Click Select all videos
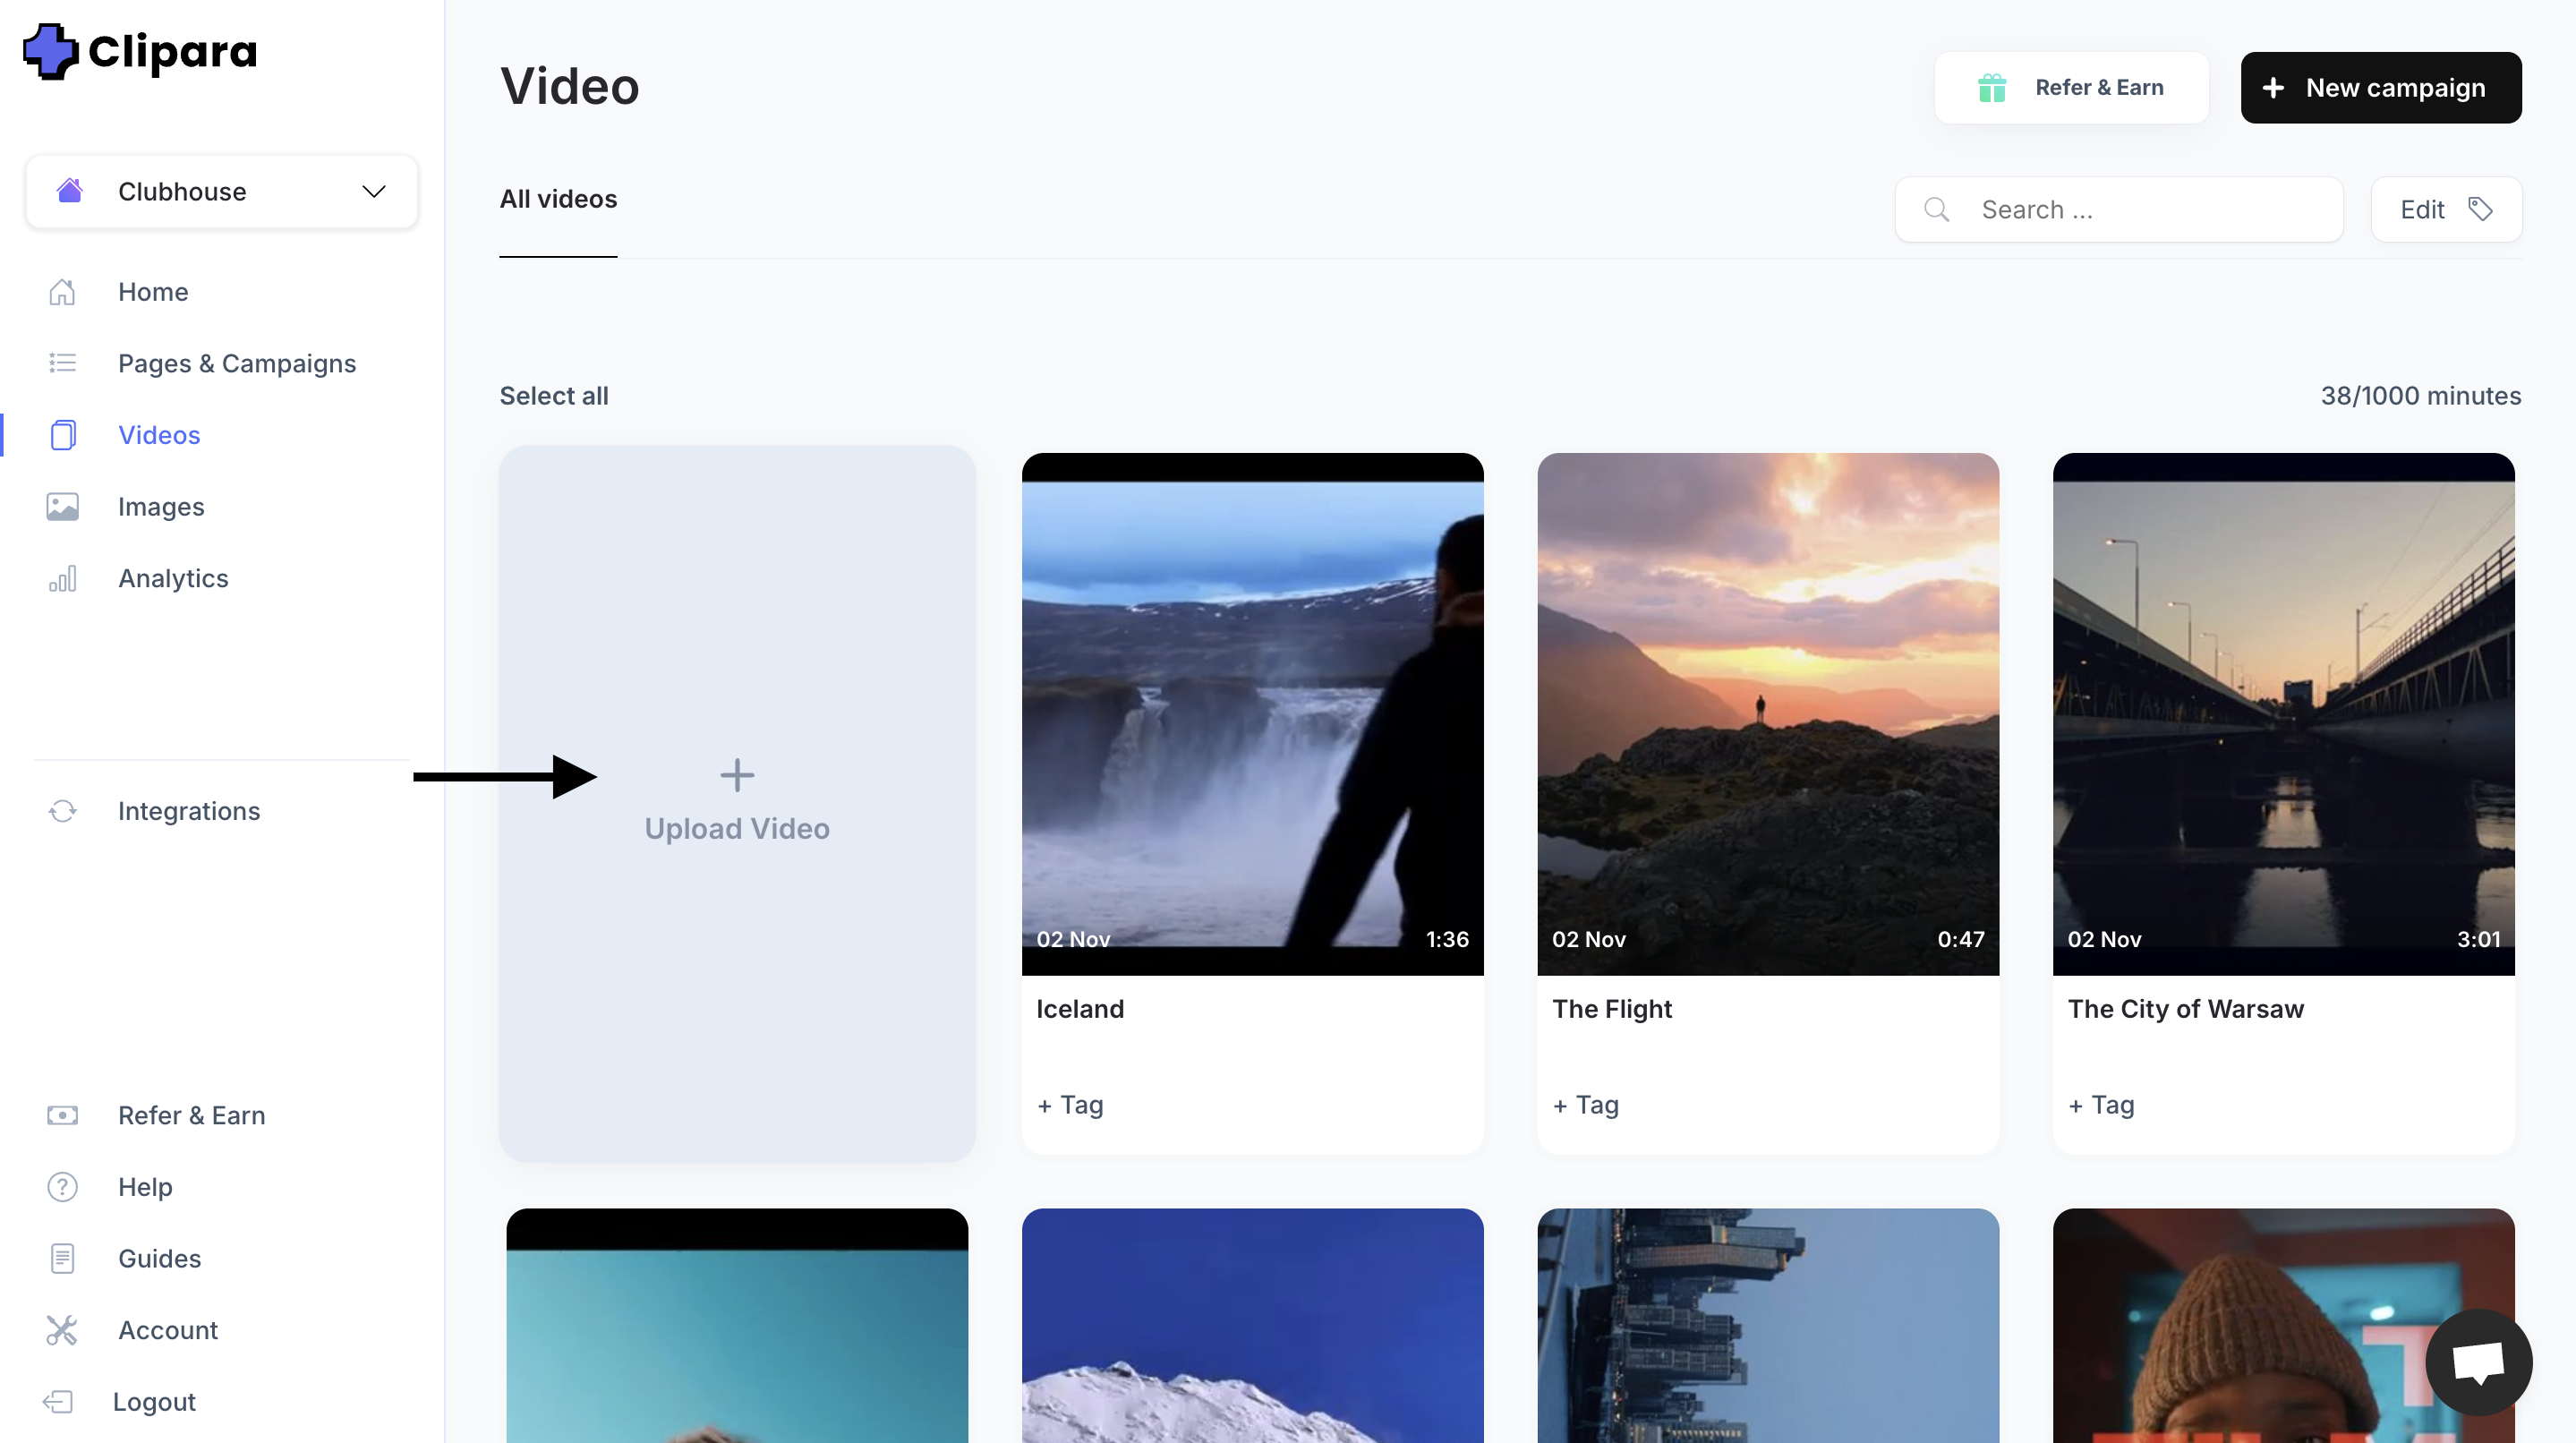This screenshot has height=1443, width=2576. click(554, 396)
